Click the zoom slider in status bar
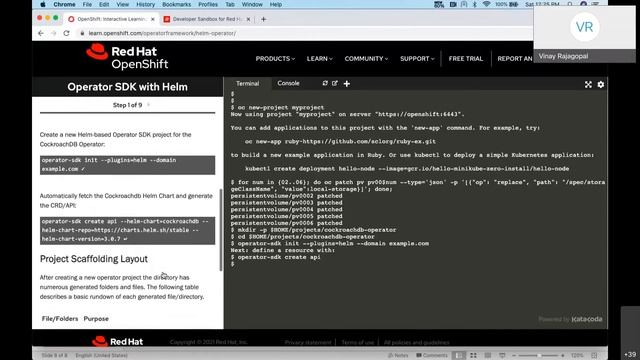 (539, 356)
